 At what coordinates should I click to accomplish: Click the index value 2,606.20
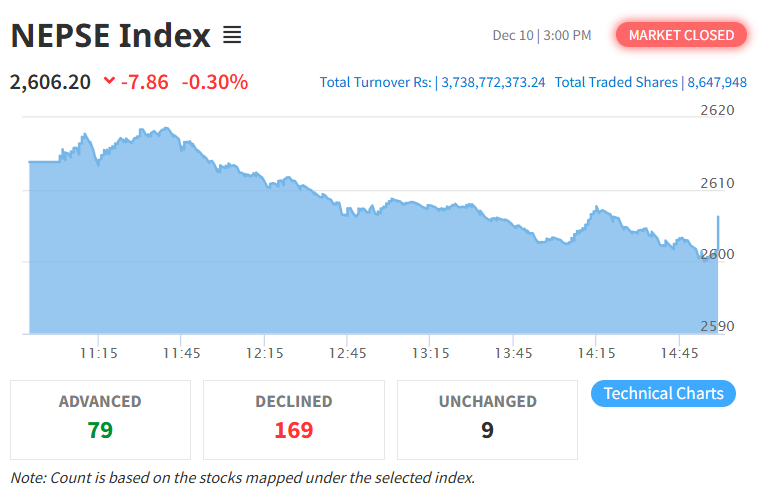coord(50,82)
